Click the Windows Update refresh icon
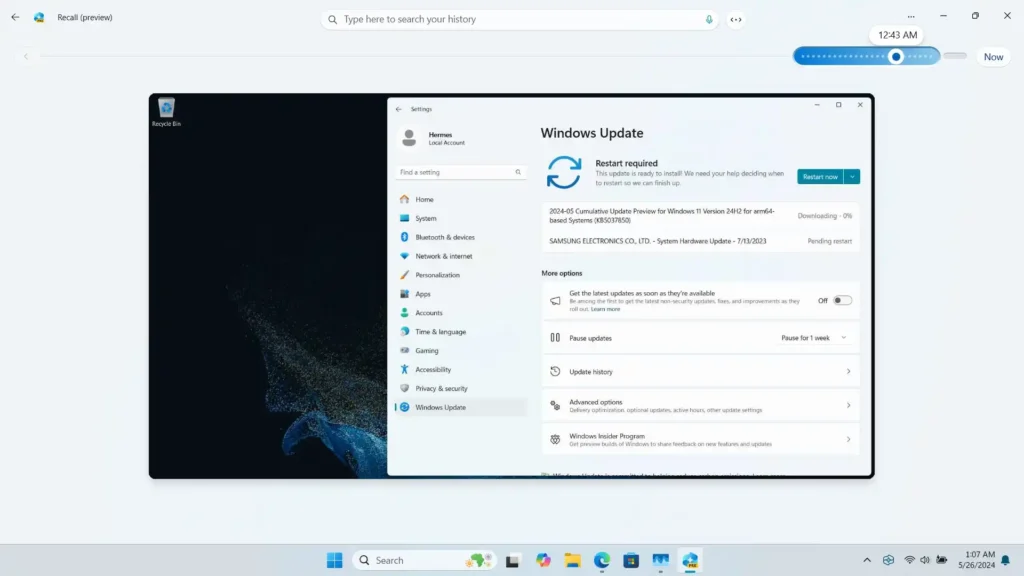 click(x=564, y=172)
